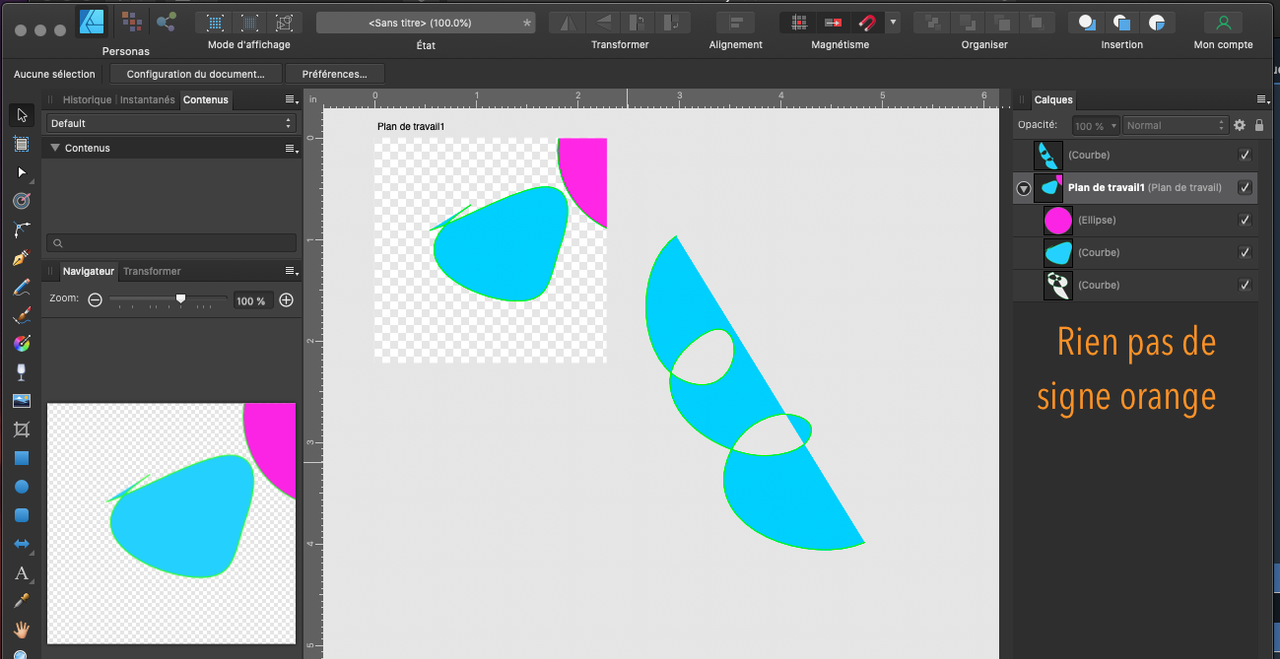The height and width of the screenshot is (659, 1280).
Task: Click the Alignement toolbar icon
Action: [x=736, y=22]
